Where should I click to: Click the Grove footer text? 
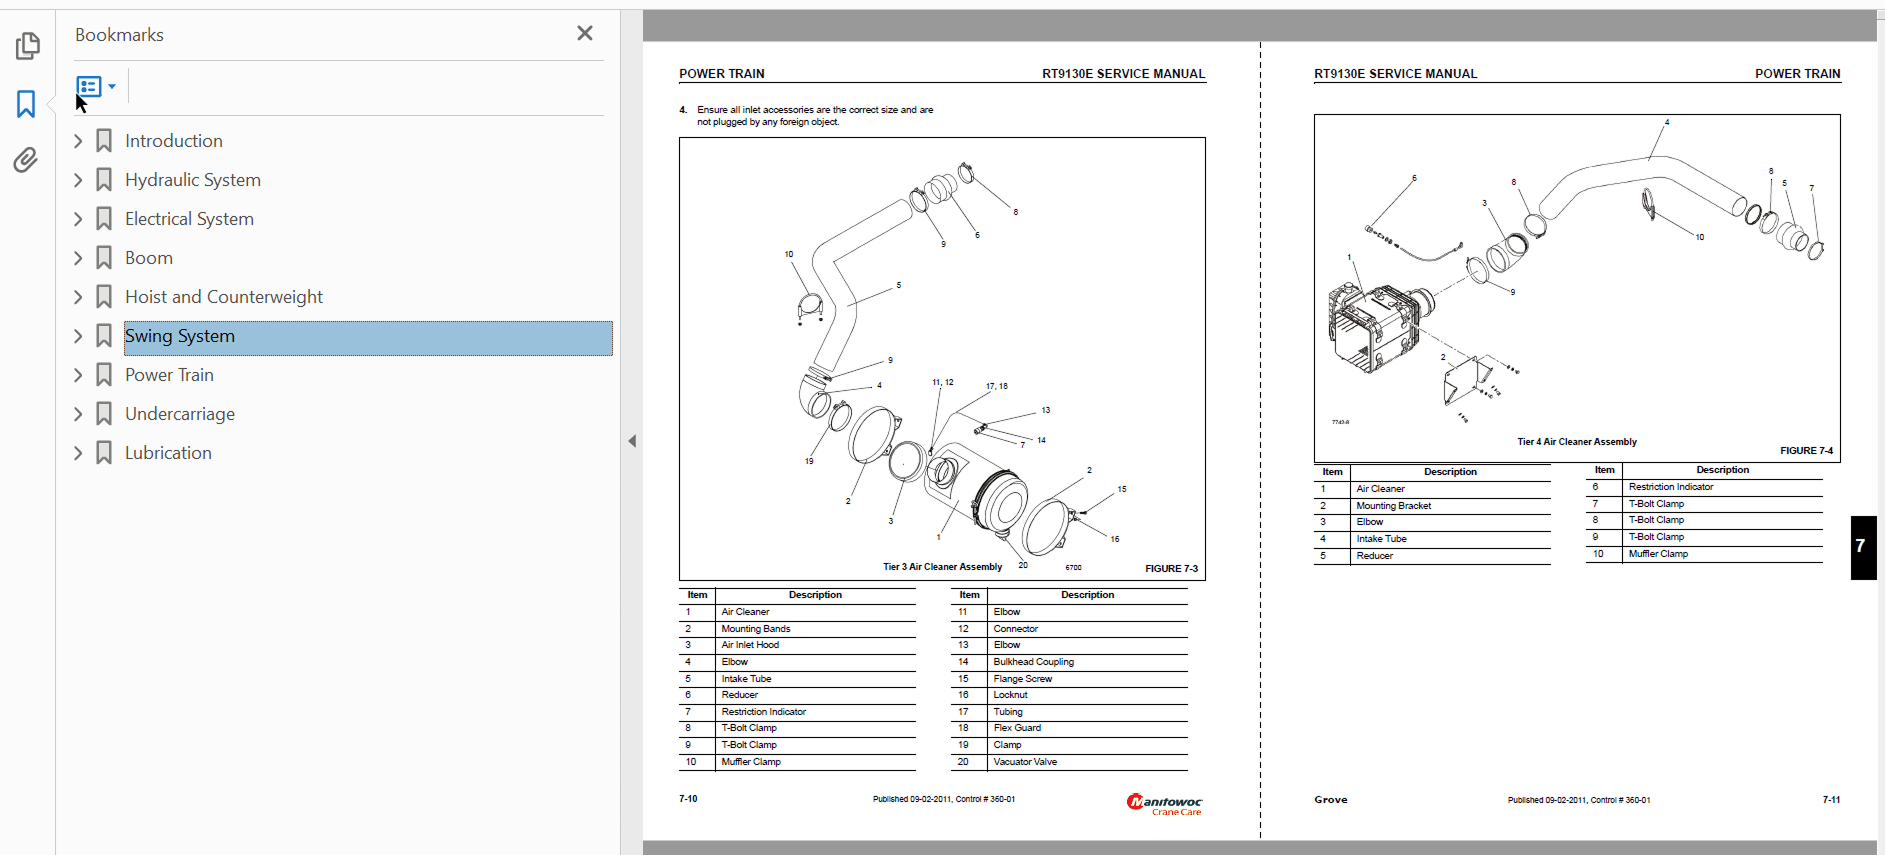coord(1331,800)
